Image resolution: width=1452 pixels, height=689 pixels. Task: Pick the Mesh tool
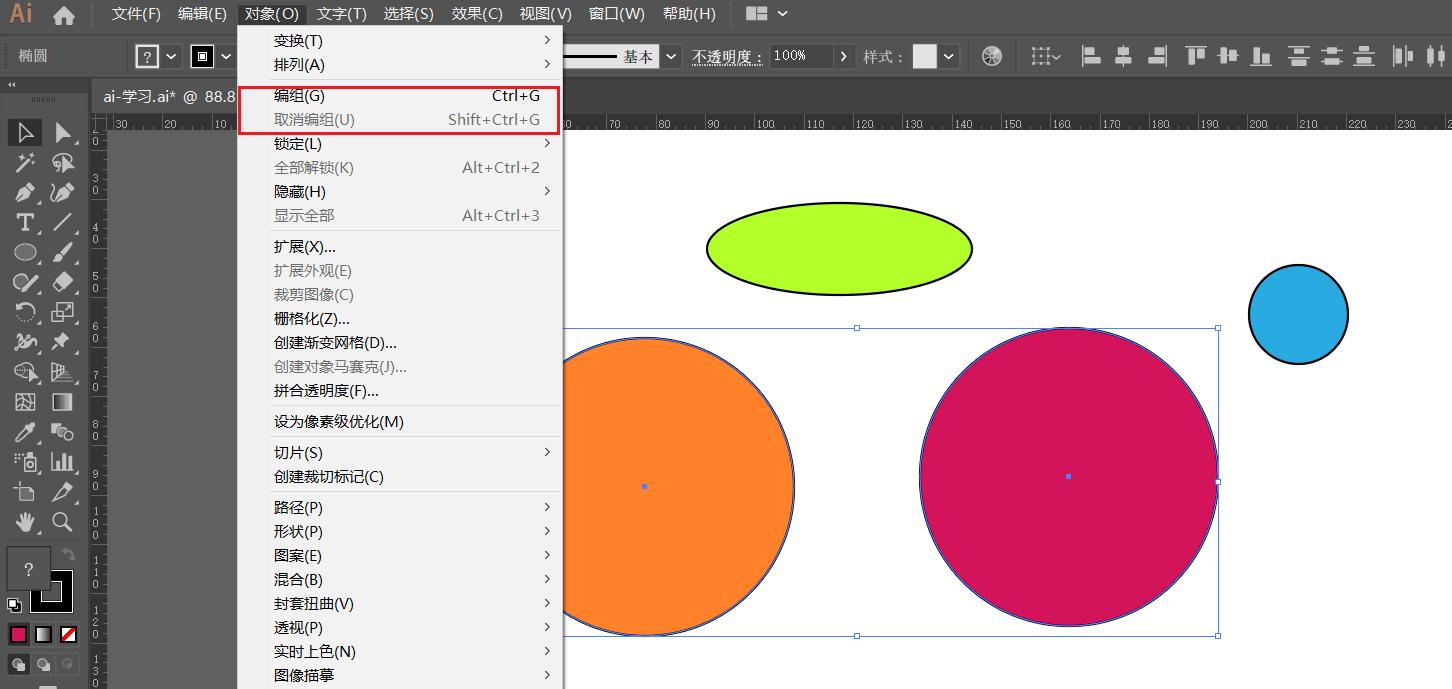[26, 402]
